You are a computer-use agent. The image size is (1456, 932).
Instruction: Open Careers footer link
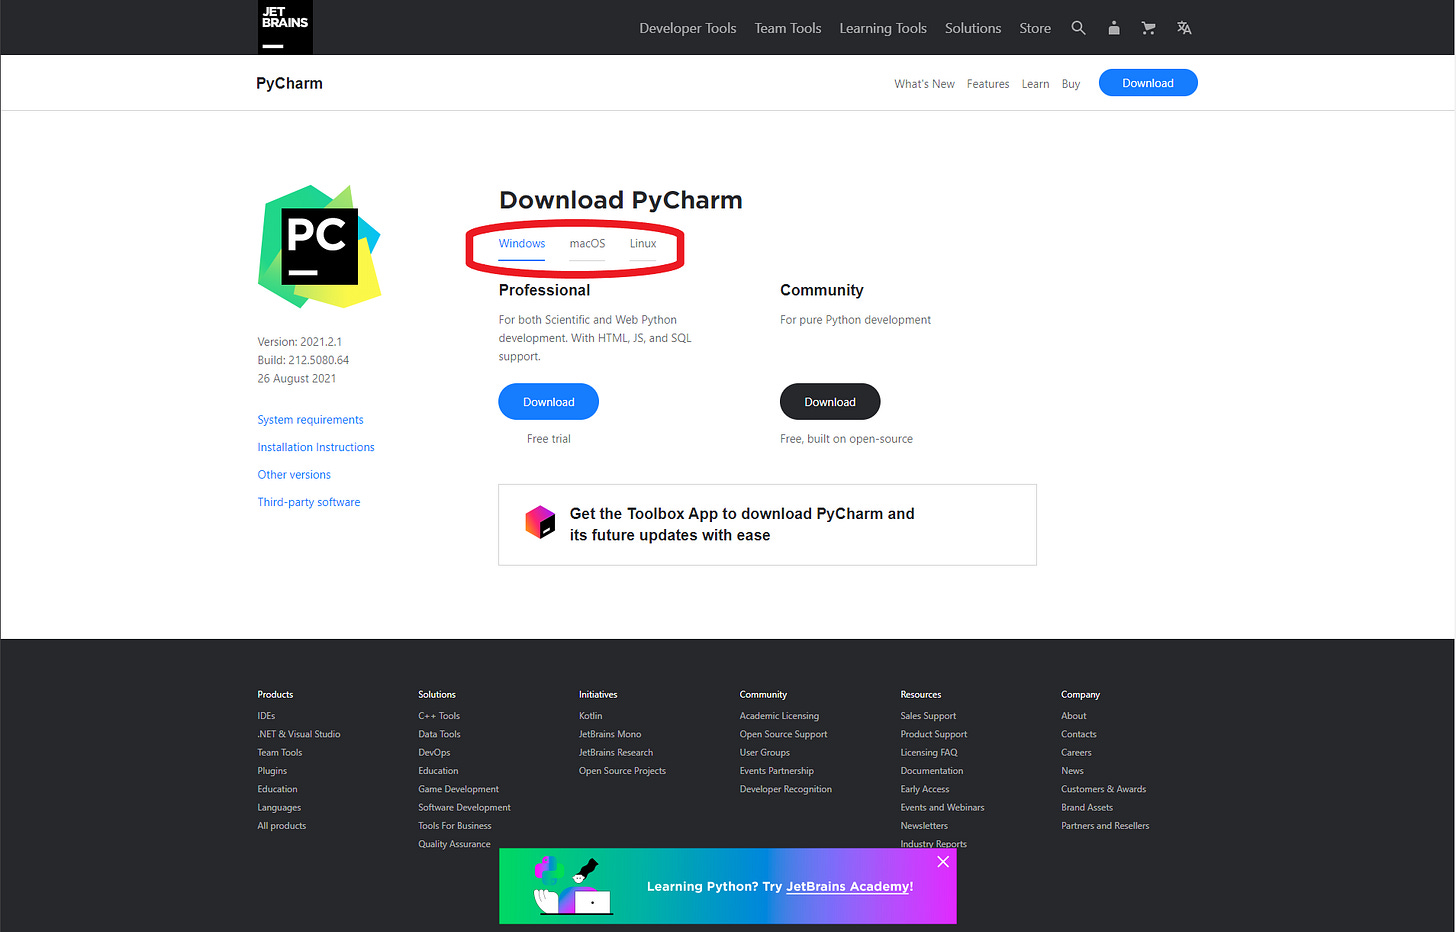click(1076, 753)
